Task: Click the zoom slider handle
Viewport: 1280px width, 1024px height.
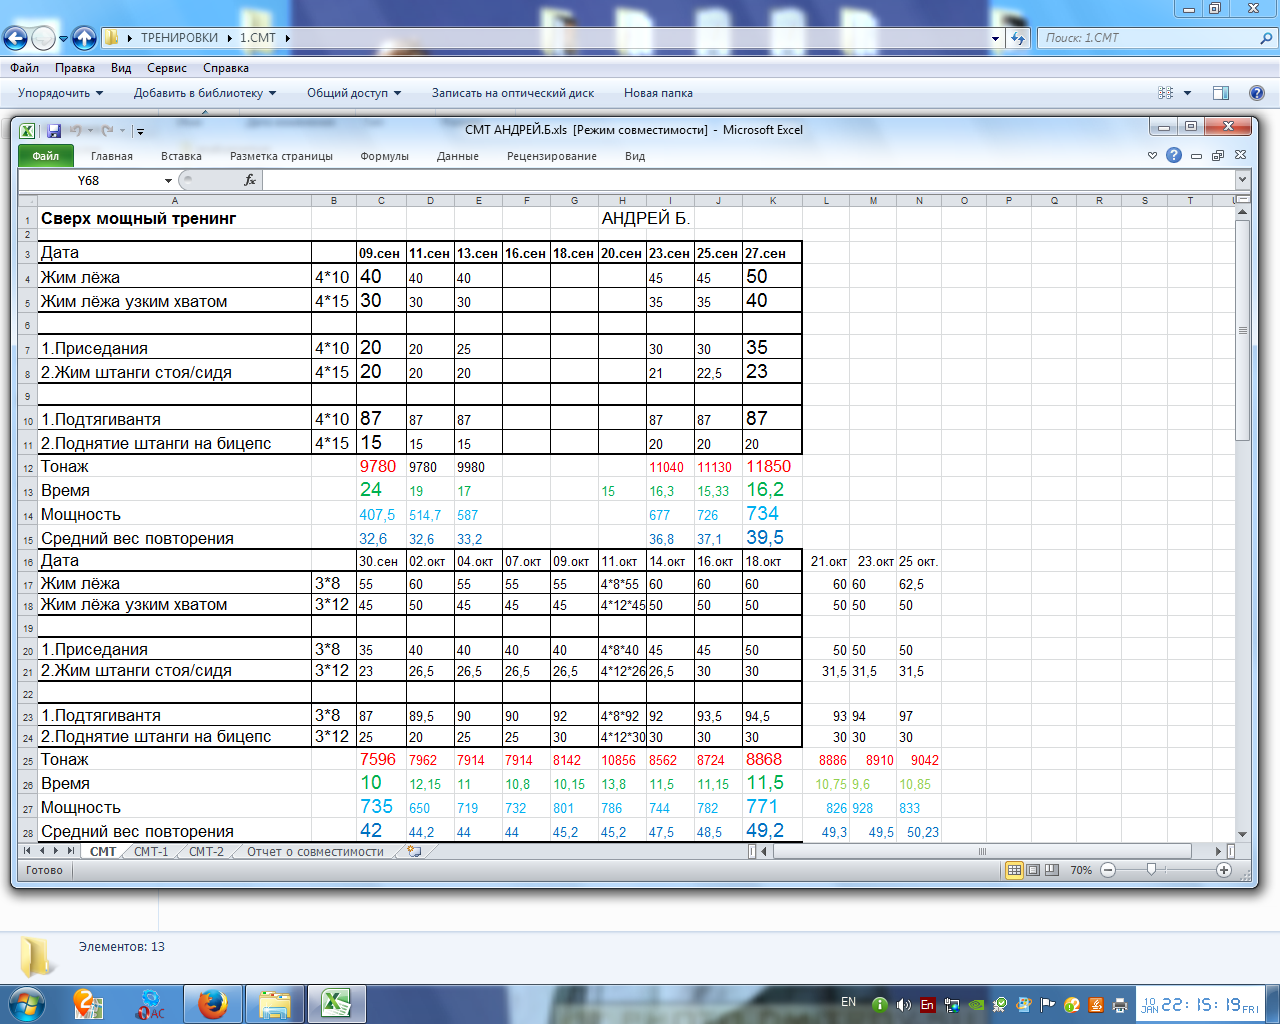Action: click(x=1151, y=870)
